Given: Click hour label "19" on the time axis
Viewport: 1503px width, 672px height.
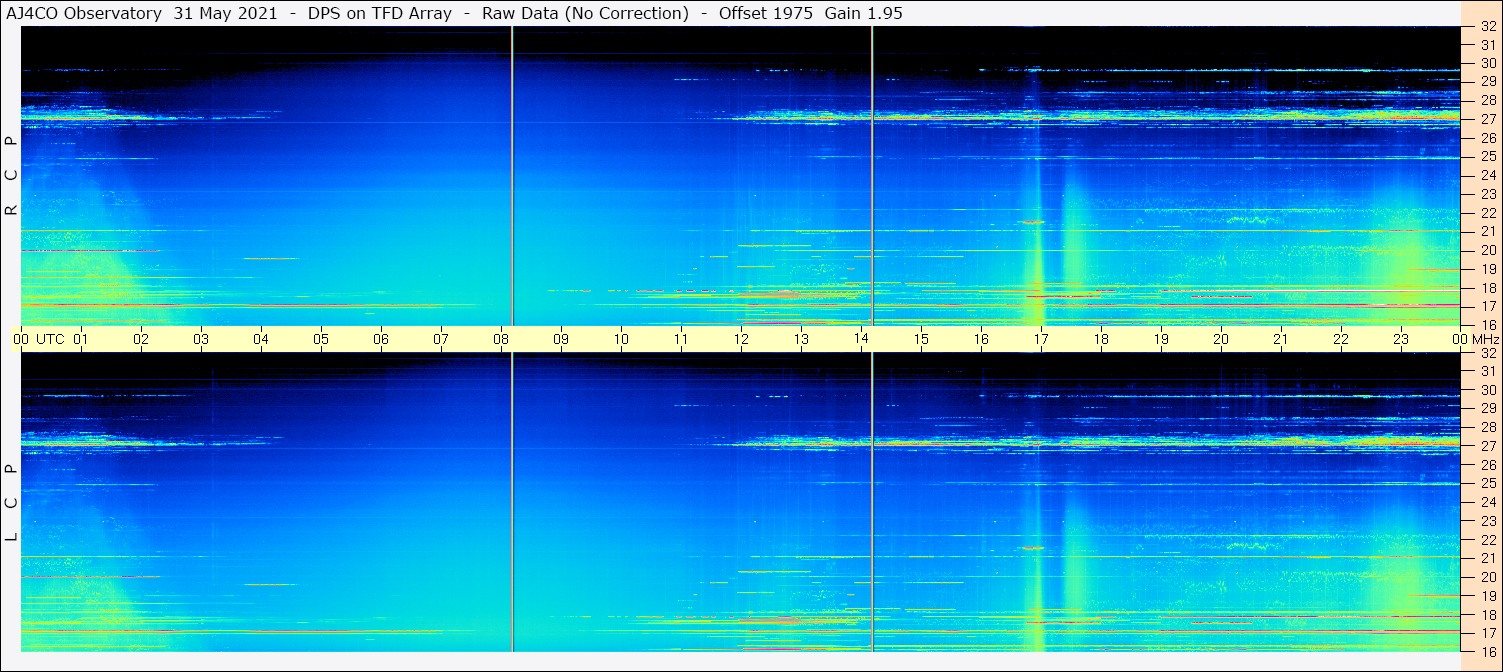Looking at the screenshot, I should pos(1161,339).
